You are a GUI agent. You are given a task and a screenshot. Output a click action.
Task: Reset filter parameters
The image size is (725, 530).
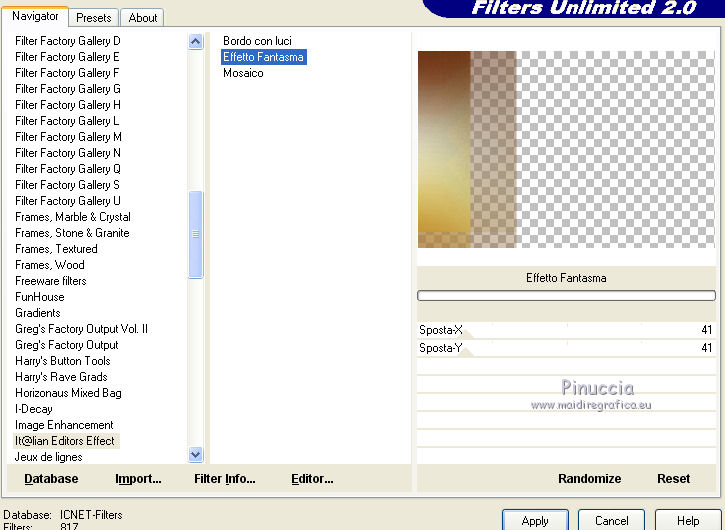(x=673, y=479)
